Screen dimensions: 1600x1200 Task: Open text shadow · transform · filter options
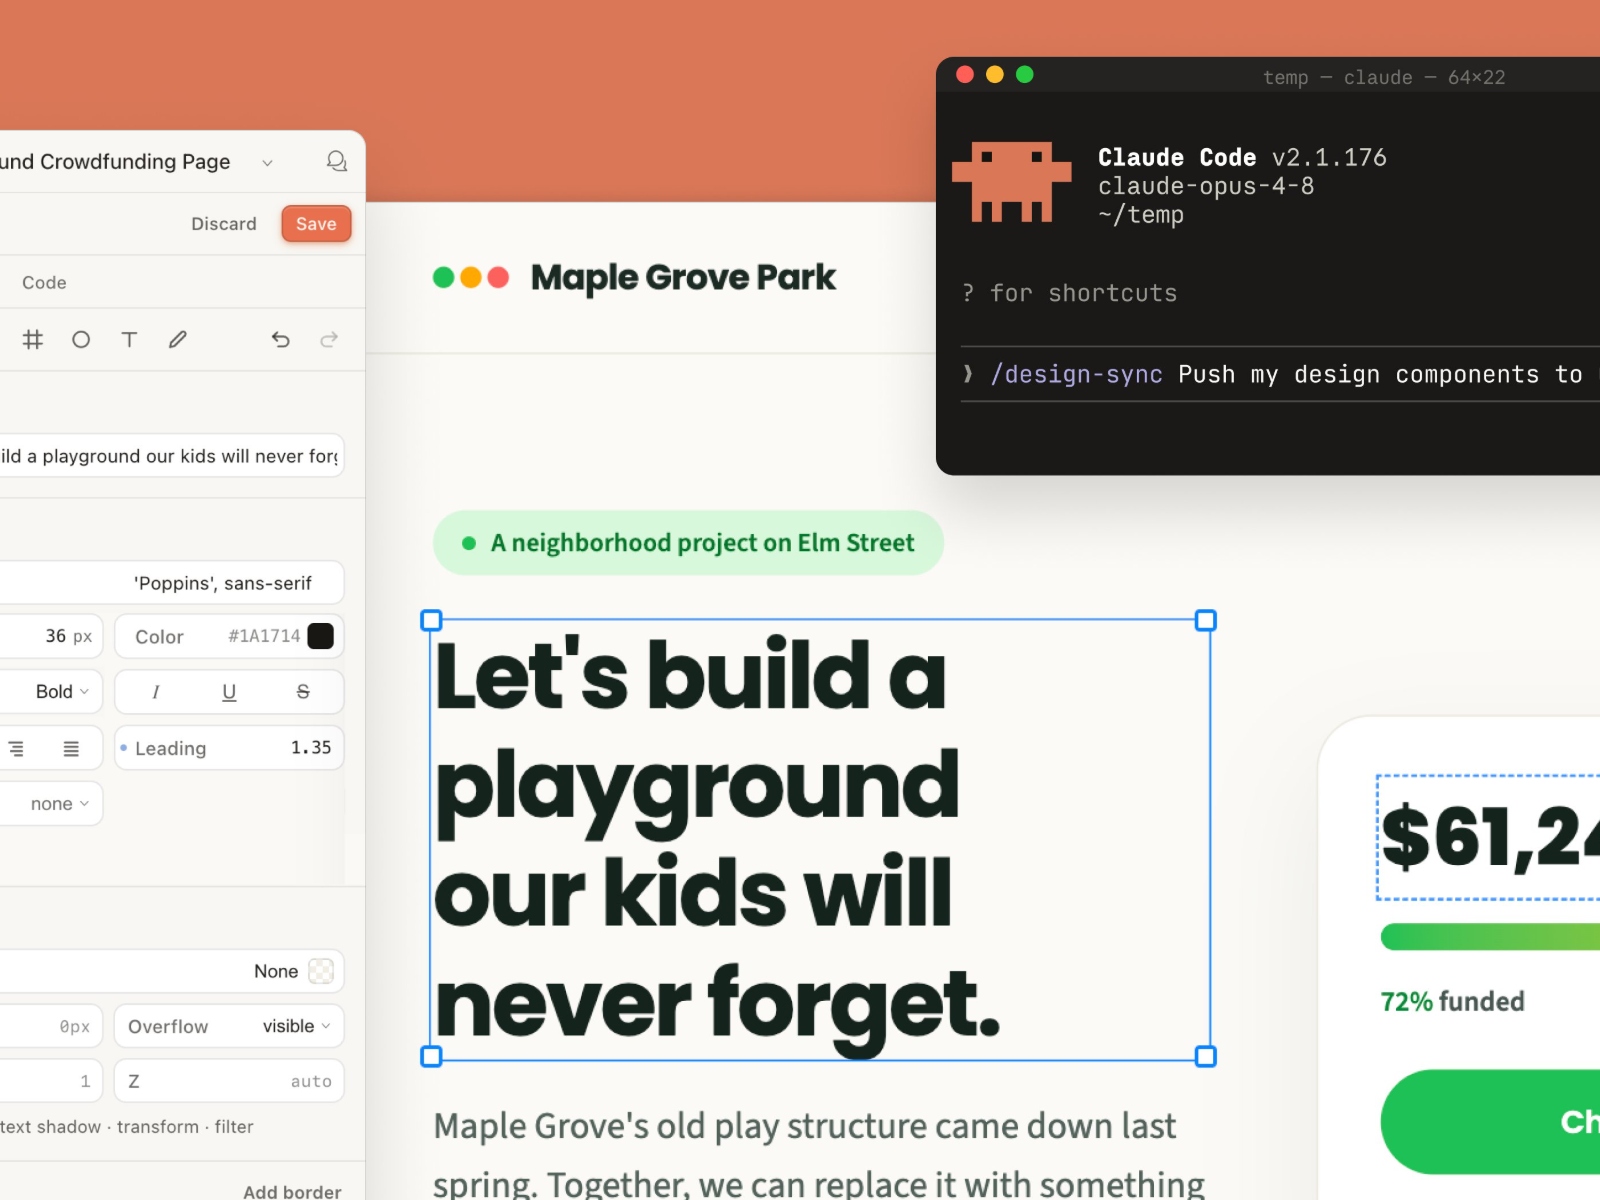[127, 1127]
